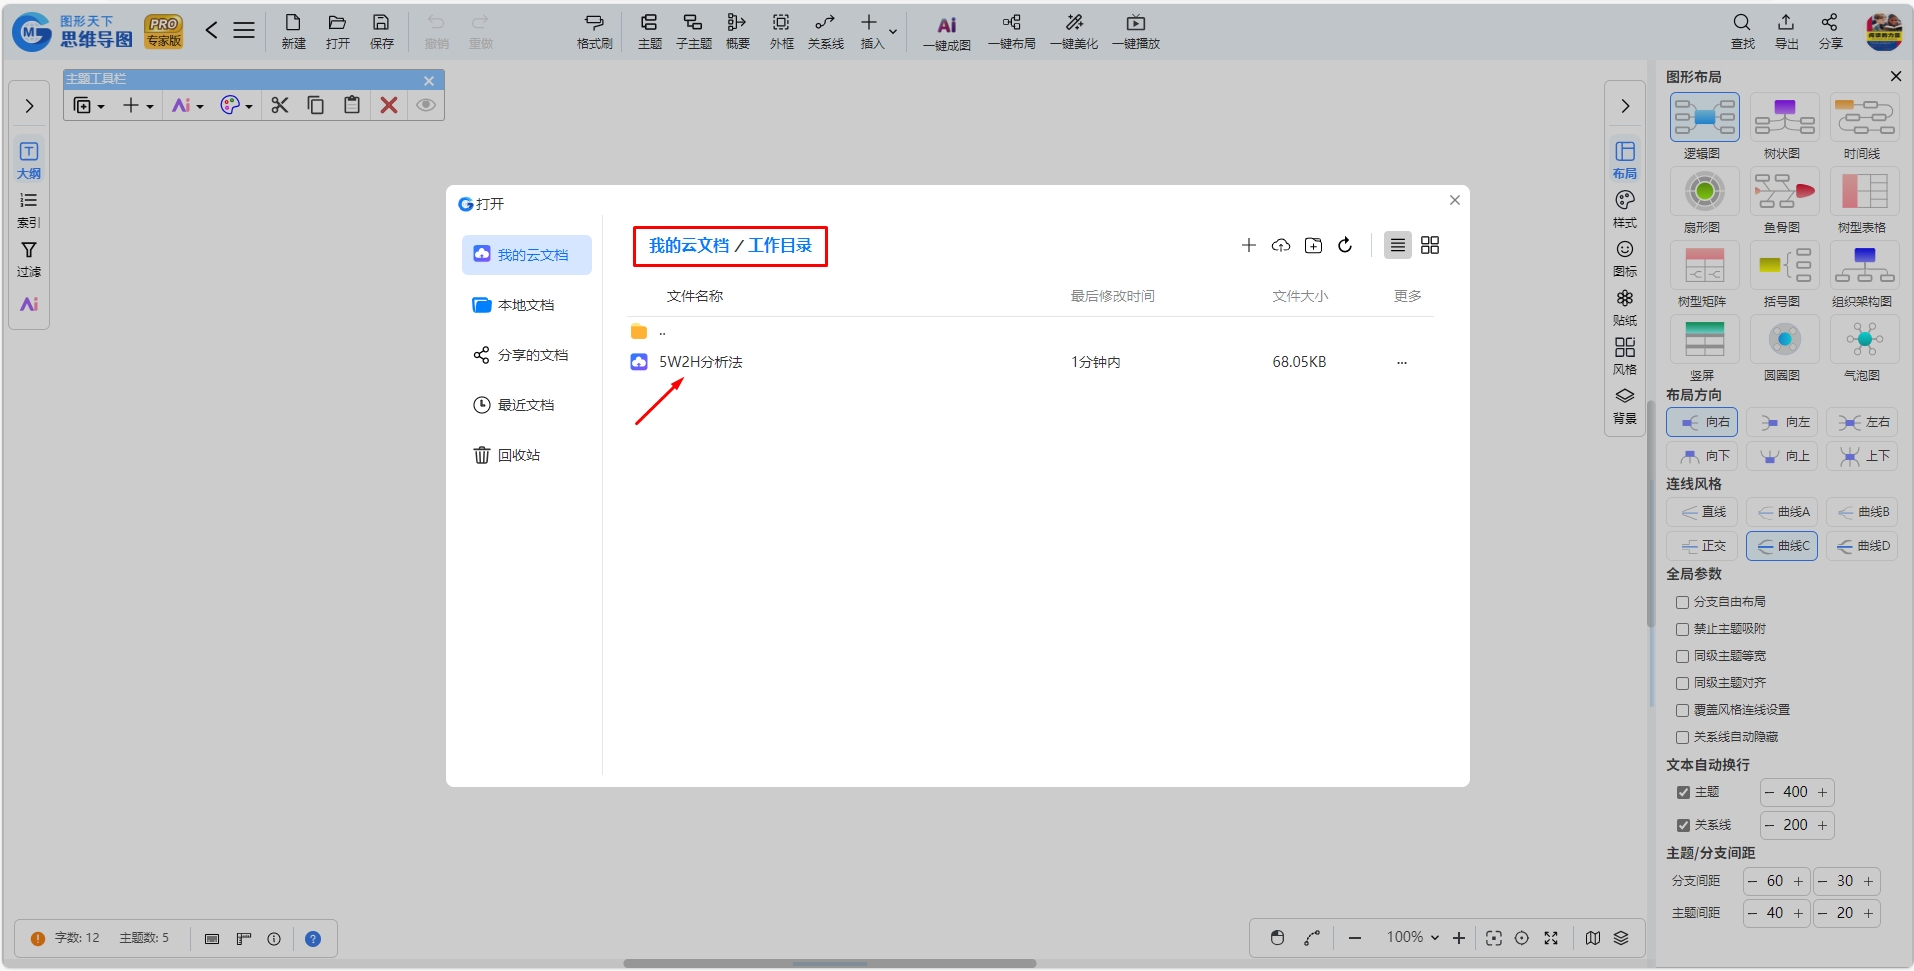Click the scissors cut icon
Viewport: 1914px width, 971px height.
click(280, 105)
